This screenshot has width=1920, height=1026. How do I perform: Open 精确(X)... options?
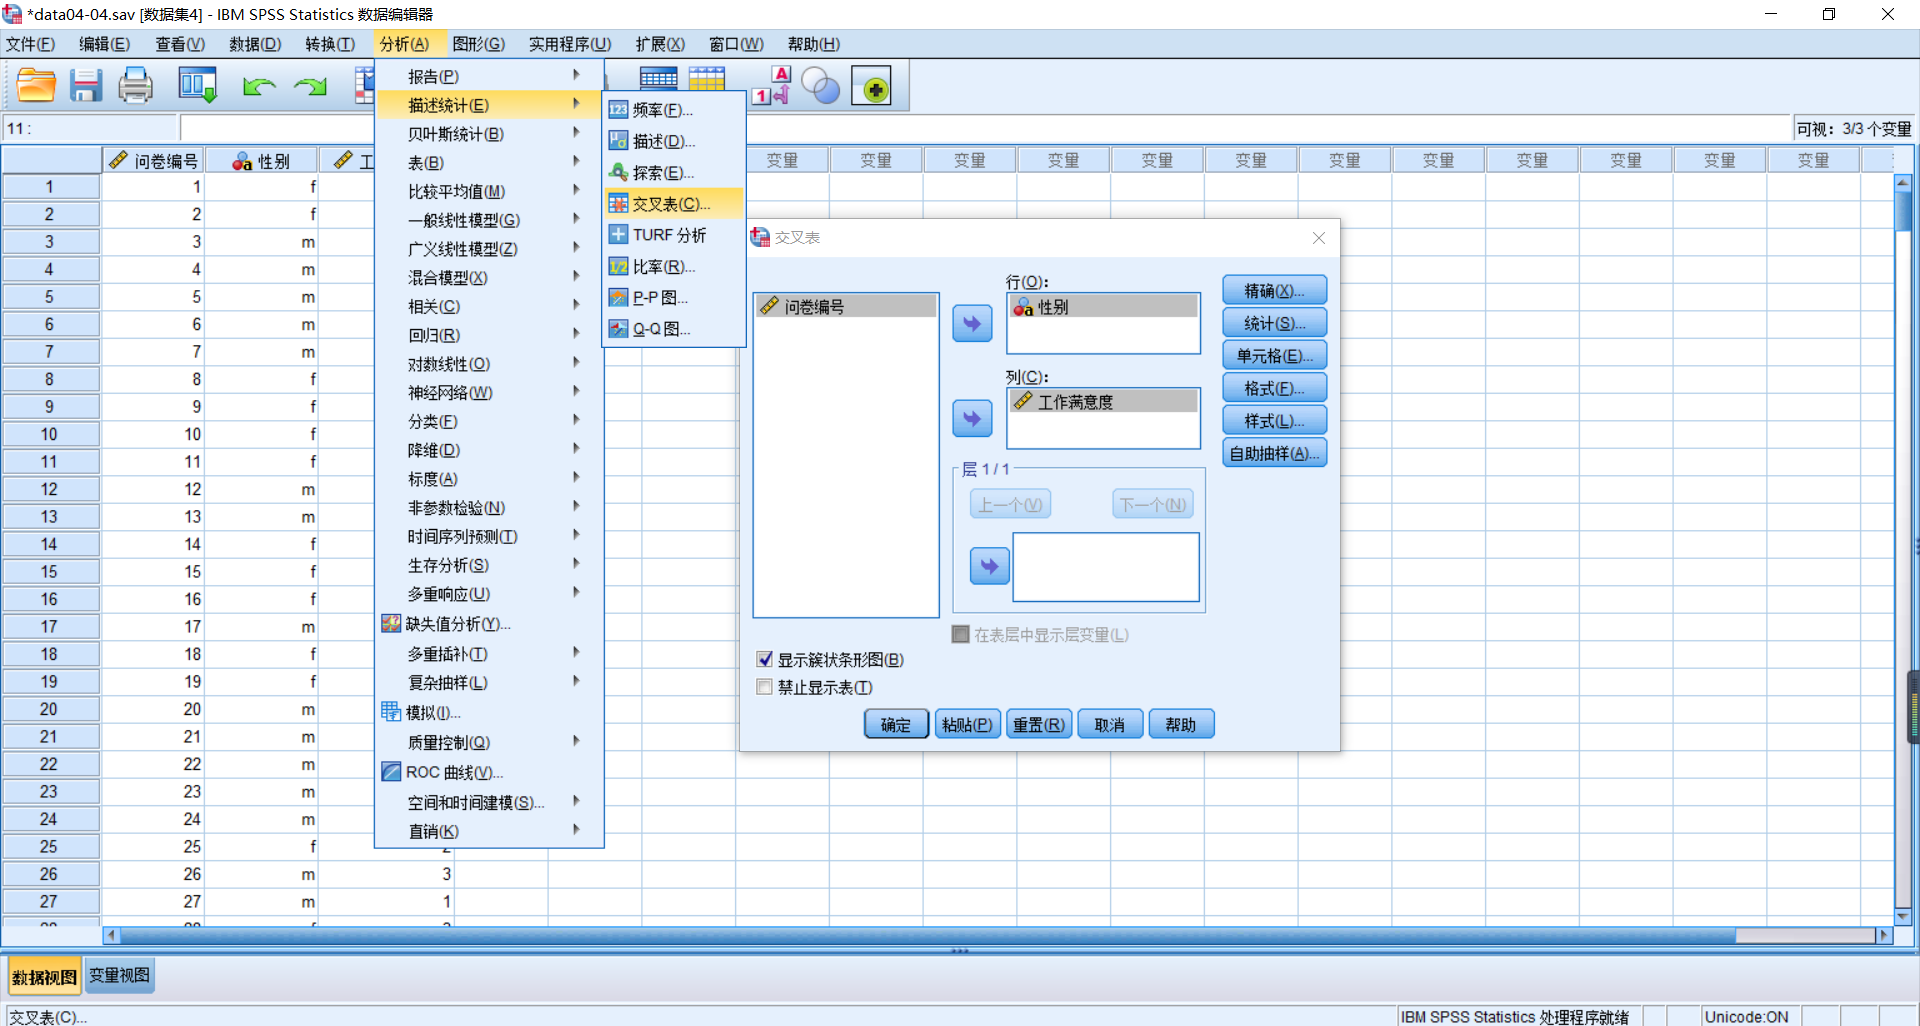tap(1275, 290)
